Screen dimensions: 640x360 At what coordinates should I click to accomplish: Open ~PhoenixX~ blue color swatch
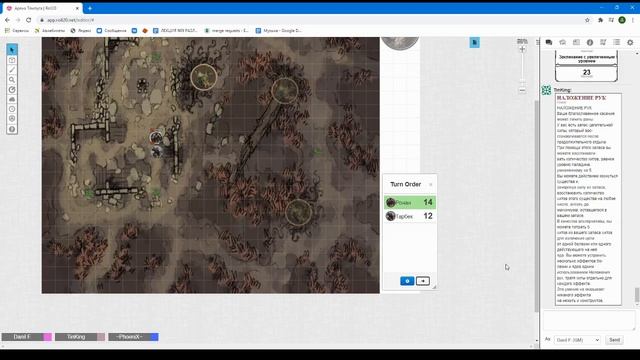[155, 337]
